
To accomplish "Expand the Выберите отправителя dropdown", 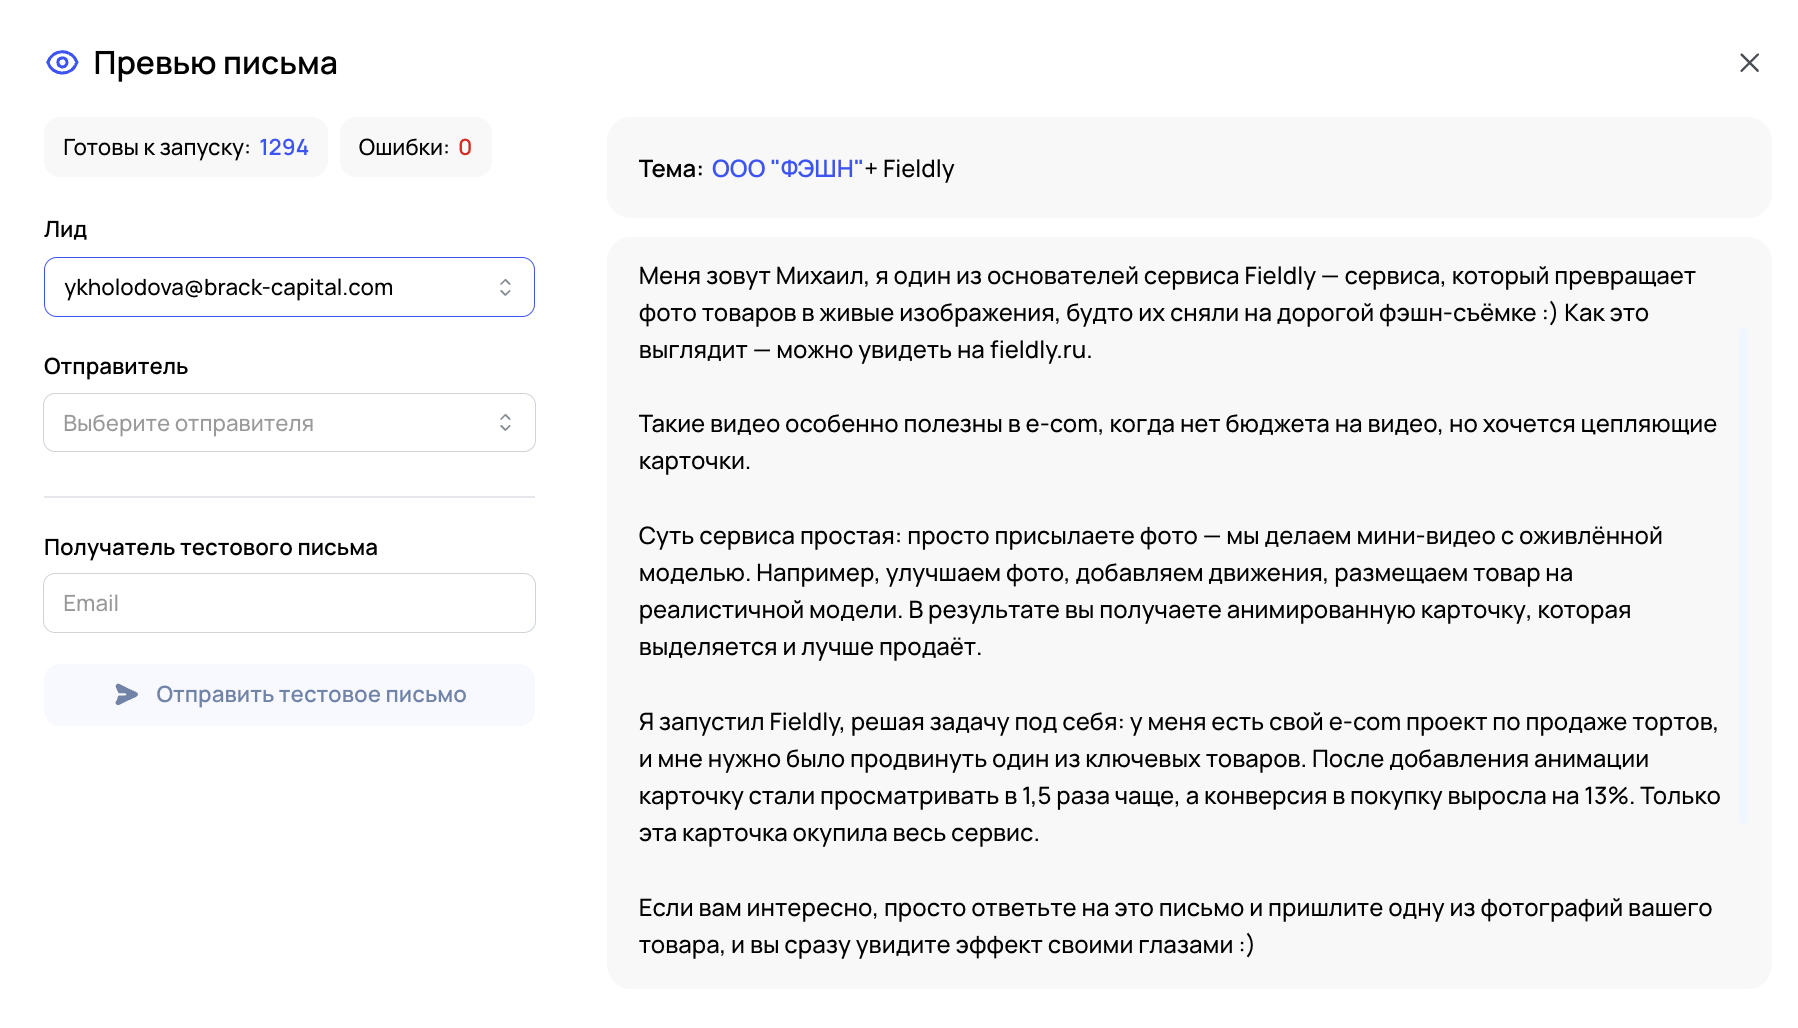I will 270,423.
